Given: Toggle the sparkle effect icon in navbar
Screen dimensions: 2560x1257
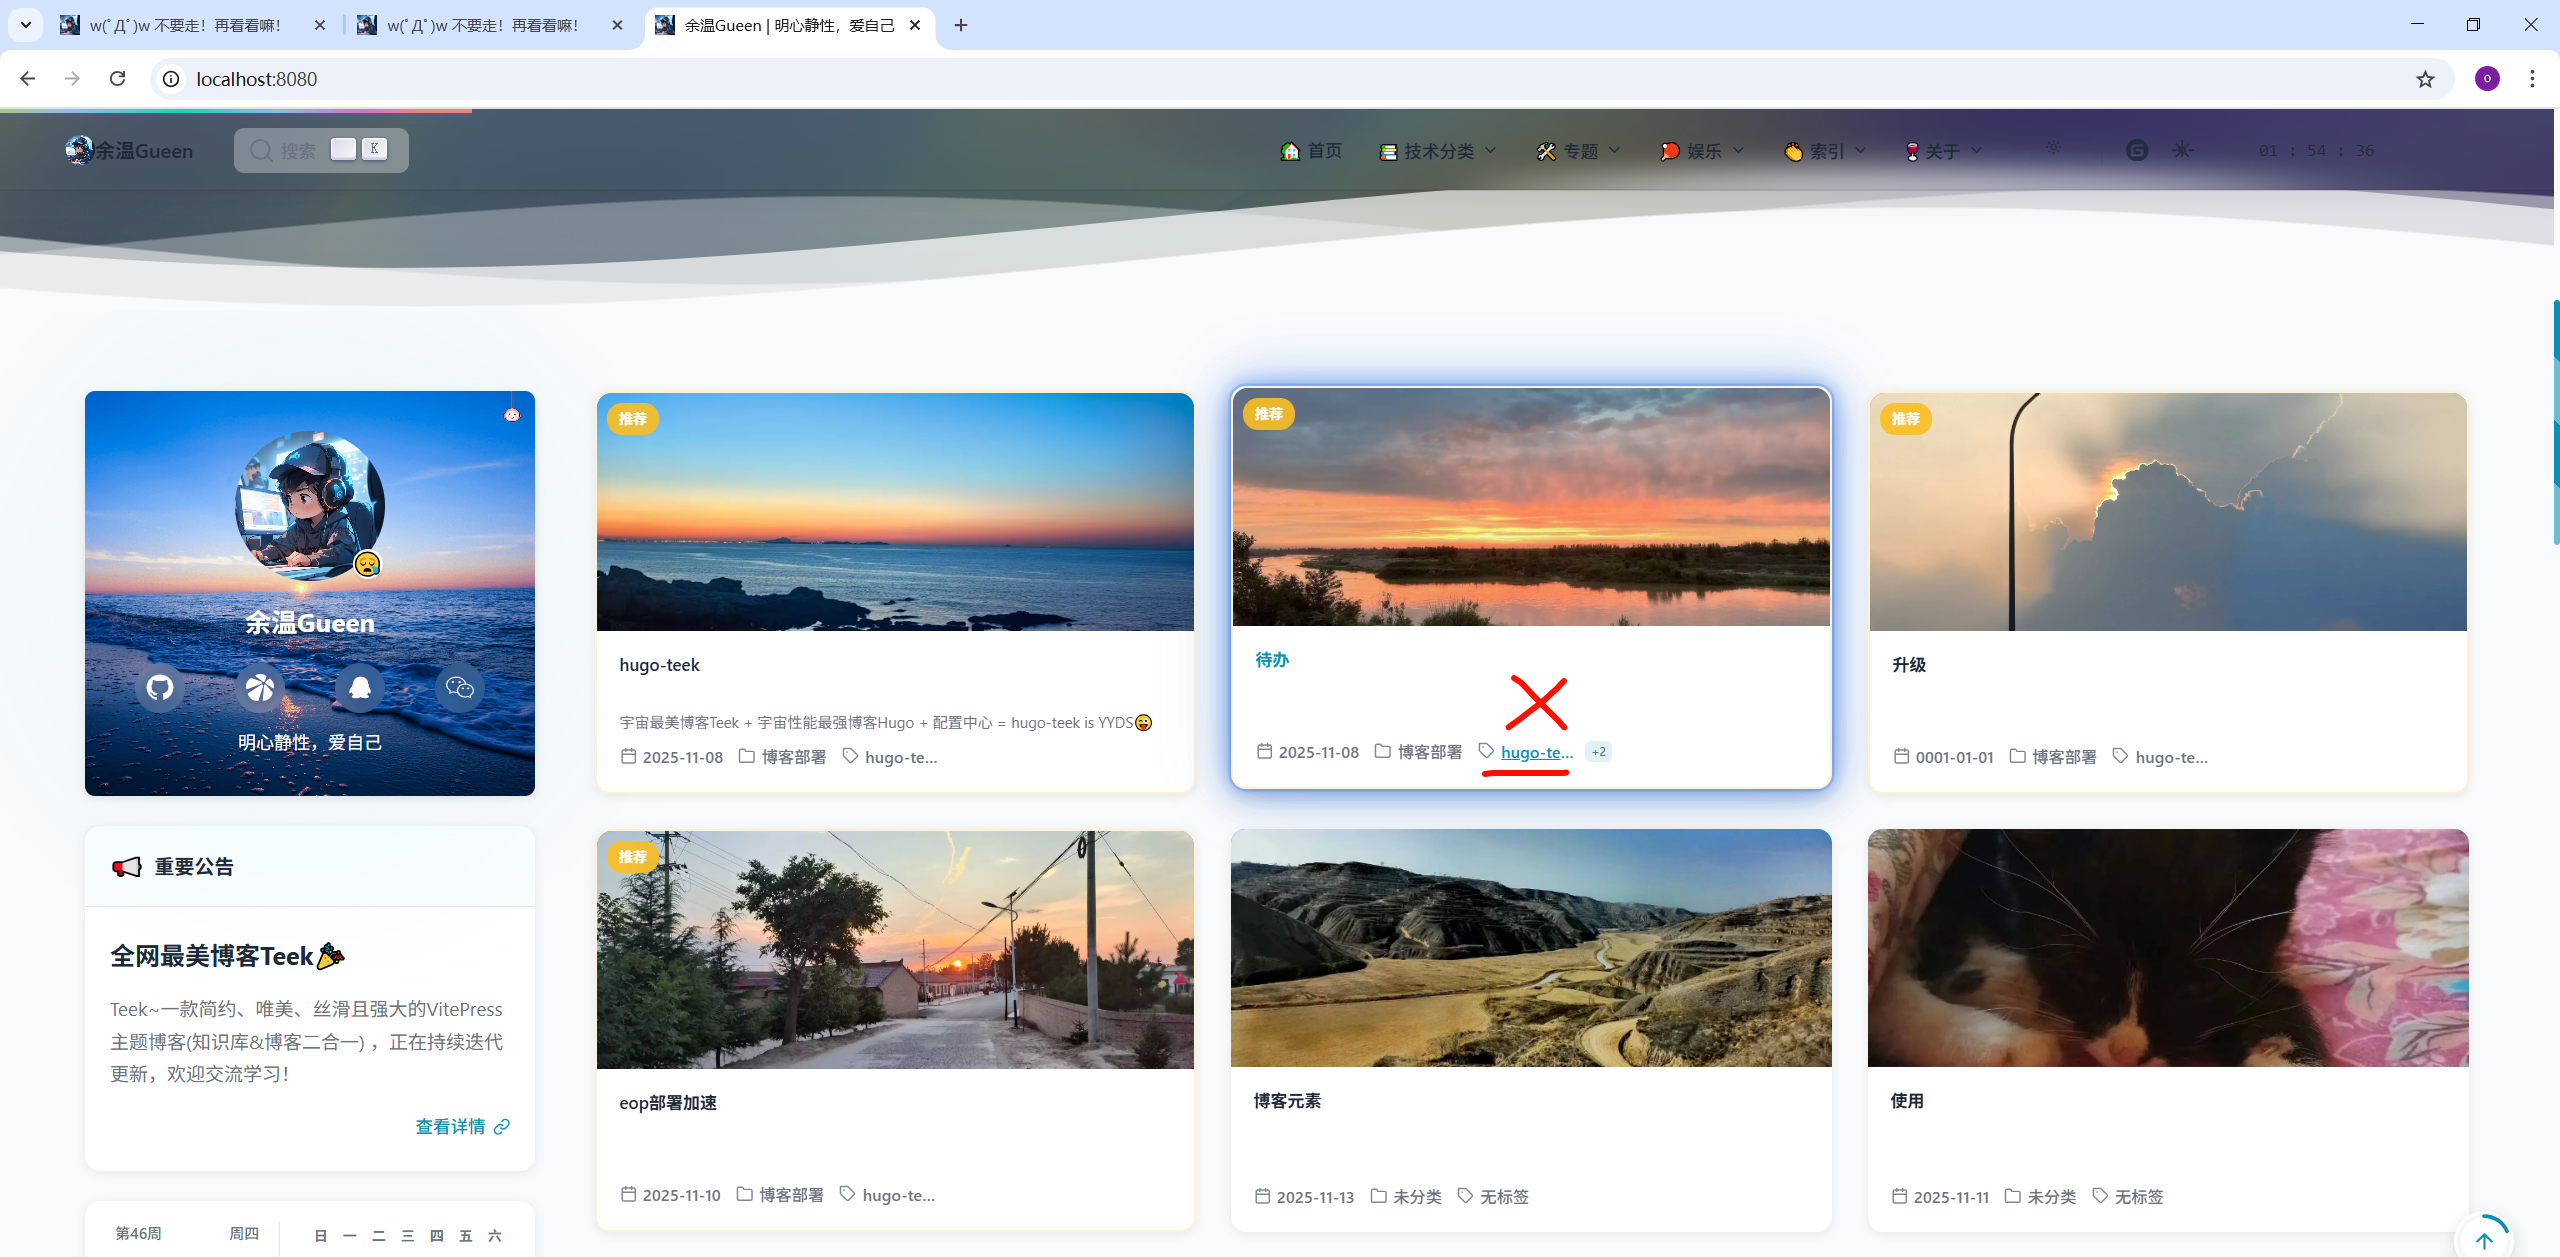Looking at the screenshot, I should coord(2182,151).
